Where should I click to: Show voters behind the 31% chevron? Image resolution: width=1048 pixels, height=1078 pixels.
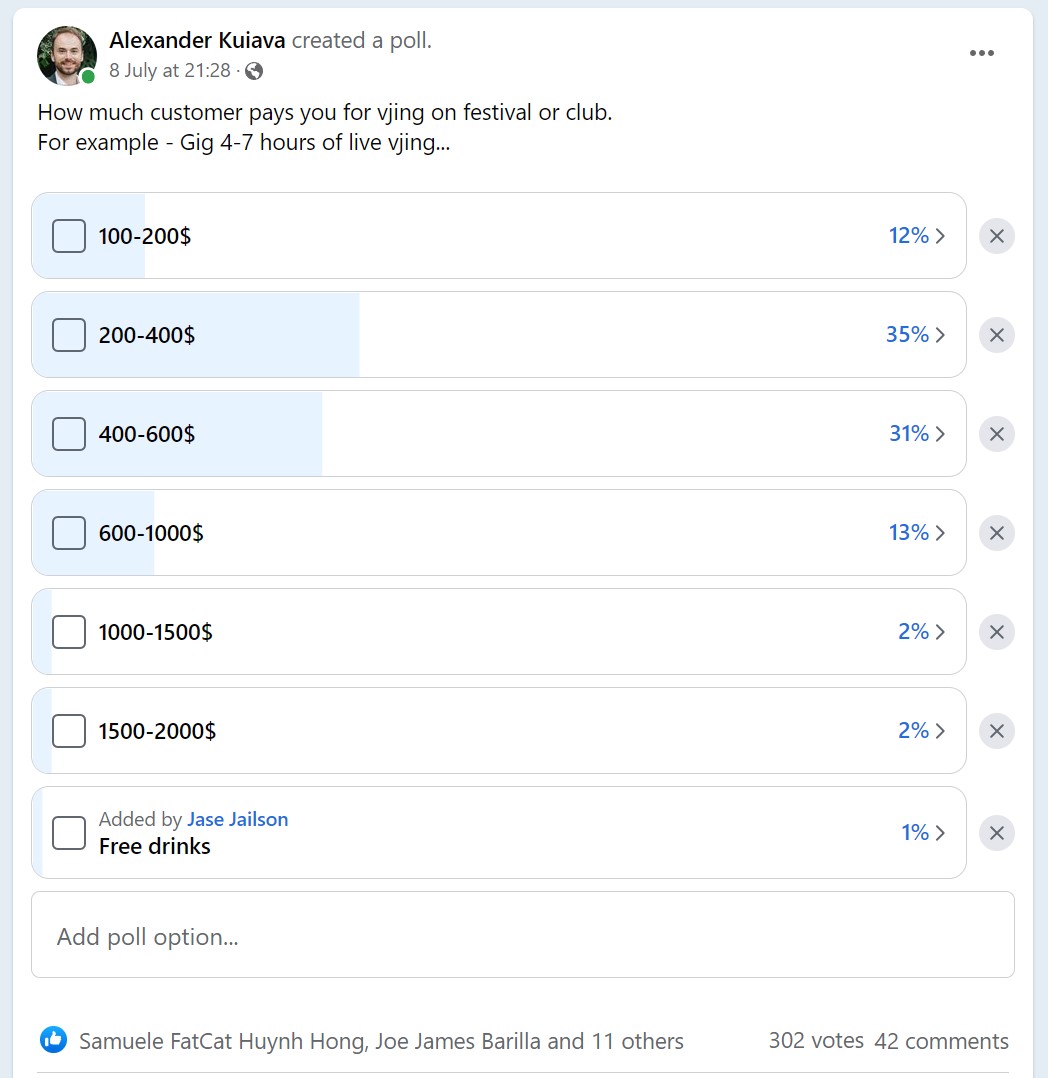(917, 434)
